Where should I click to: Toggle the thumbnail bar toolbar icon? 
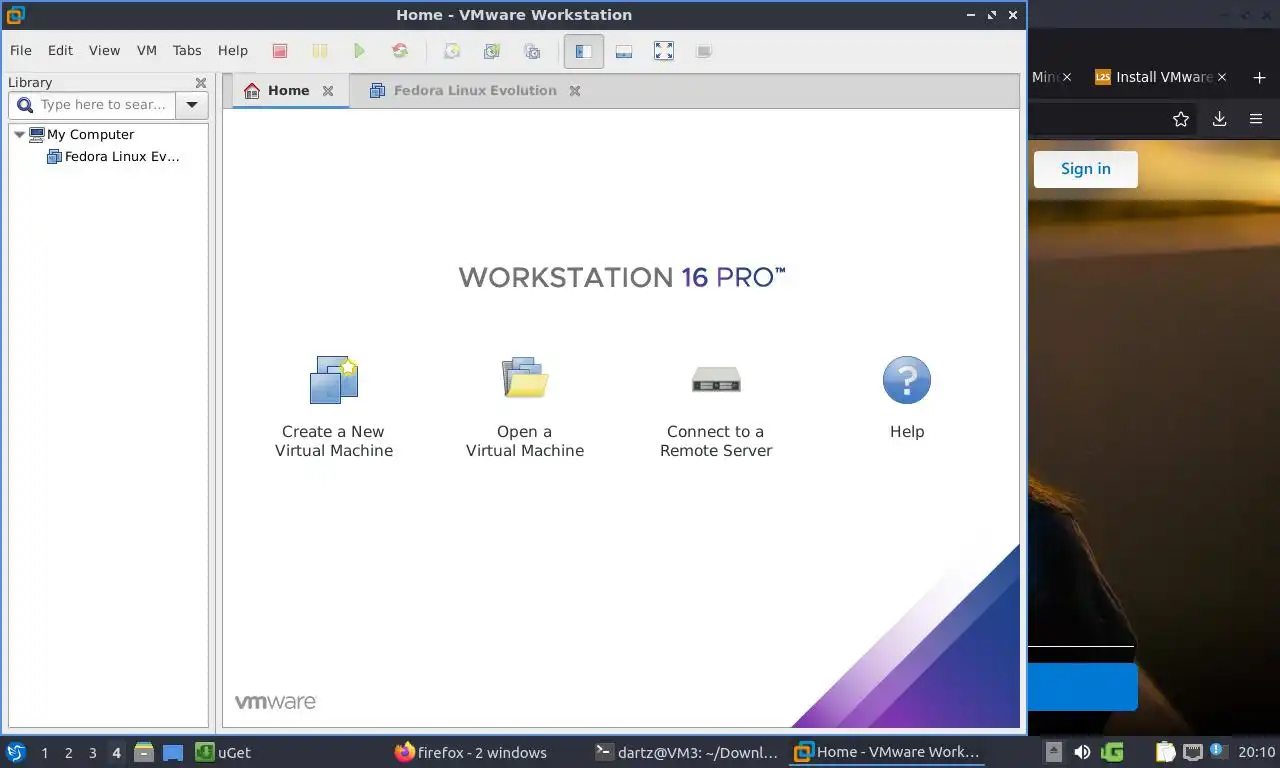coord(624,51)
